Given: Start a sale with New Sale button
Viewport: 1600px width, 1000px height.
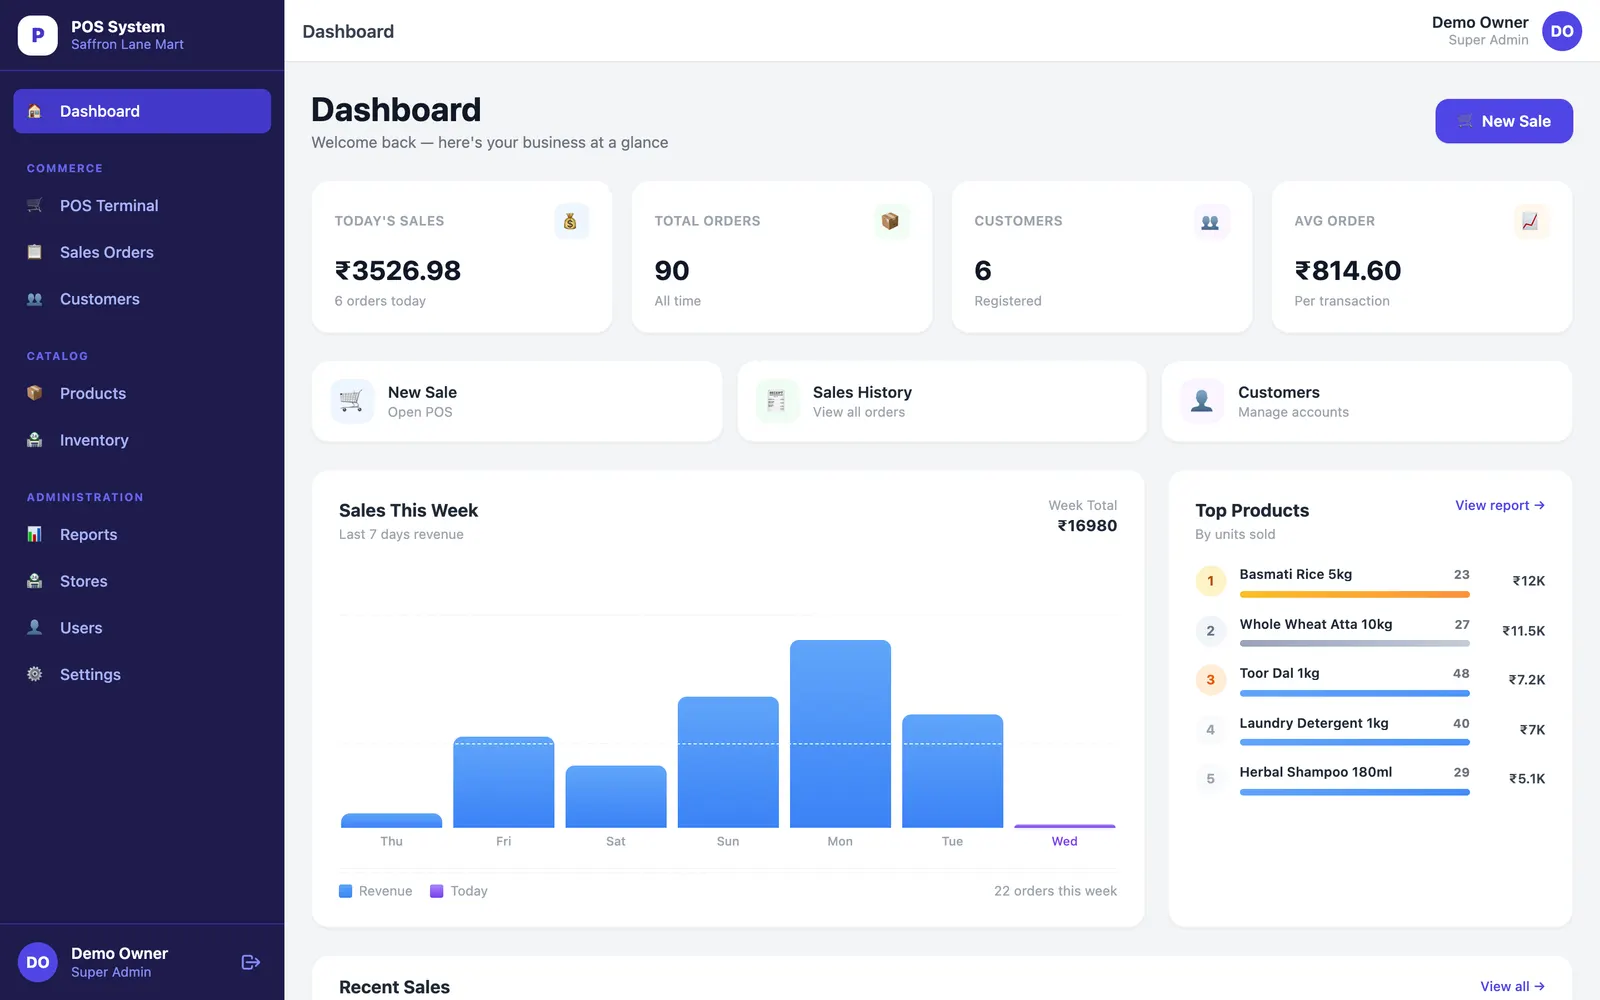Looking at the screenshot, I should [x=1503, y=121].
